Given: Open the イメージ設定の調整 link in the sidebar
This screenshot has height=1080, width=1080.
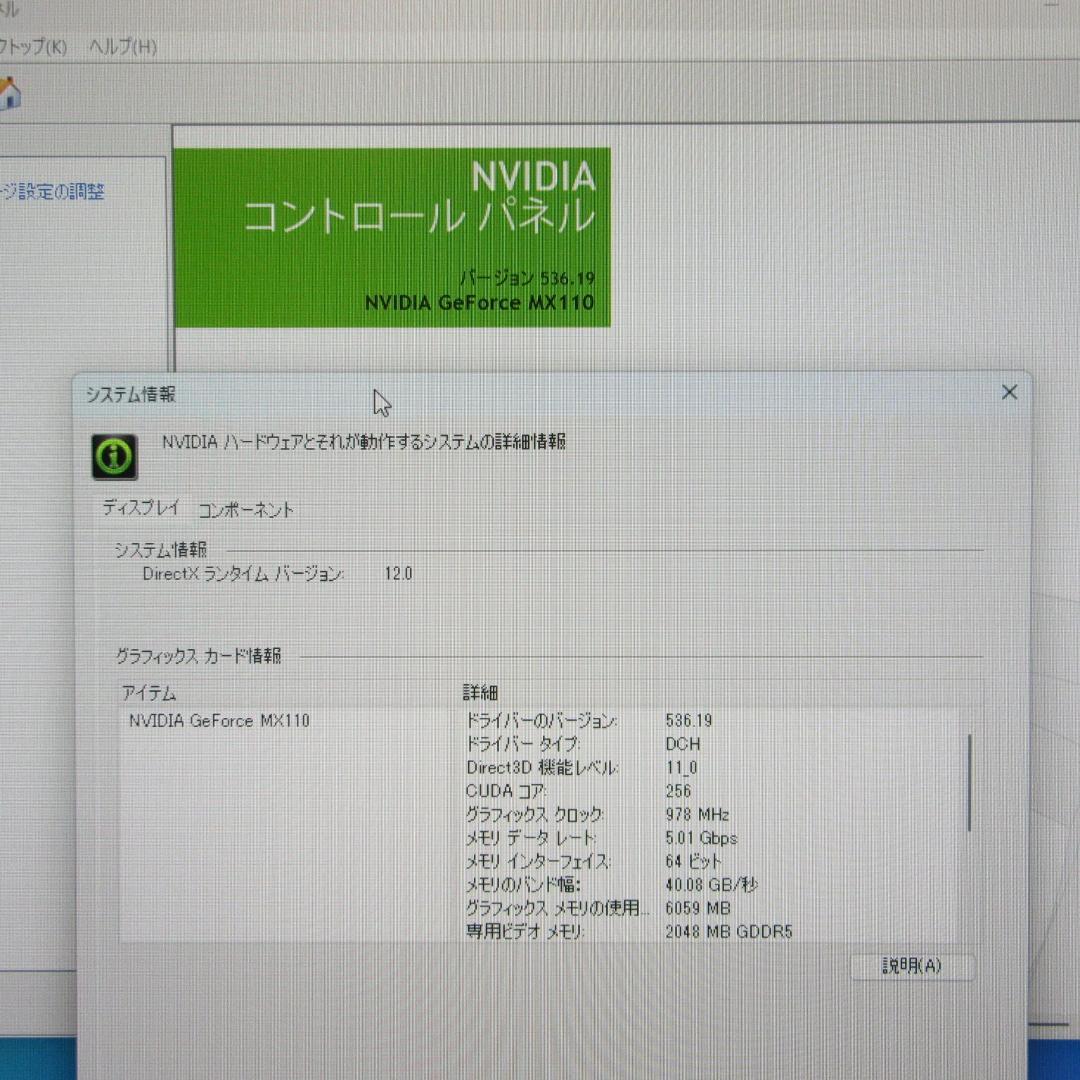Looking at the screenshot, I should tap(52, 191).
